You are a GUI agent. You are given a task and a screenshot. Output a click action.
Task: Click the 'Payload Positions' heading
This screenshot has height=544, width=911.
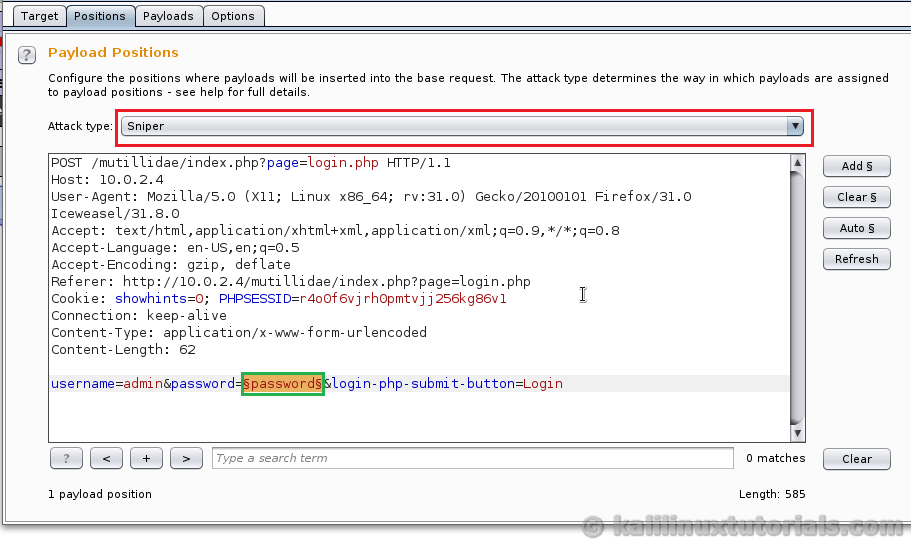pos(113,52)
